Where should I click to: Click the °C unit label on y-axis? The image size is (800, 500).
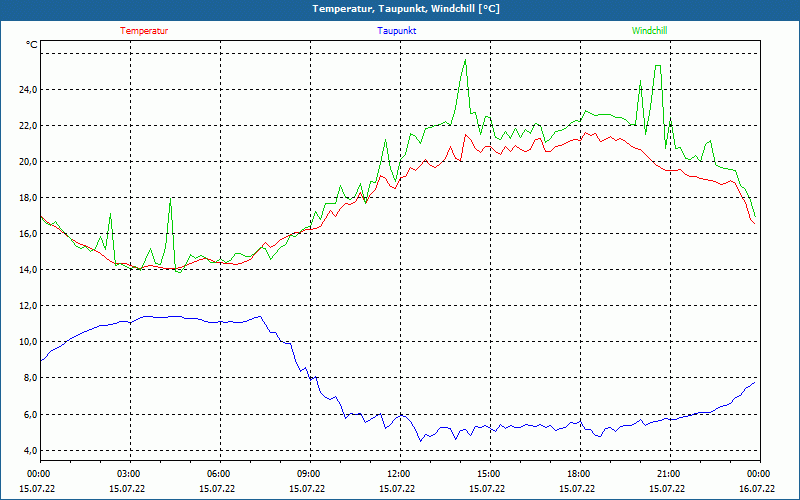coord(32,45)
